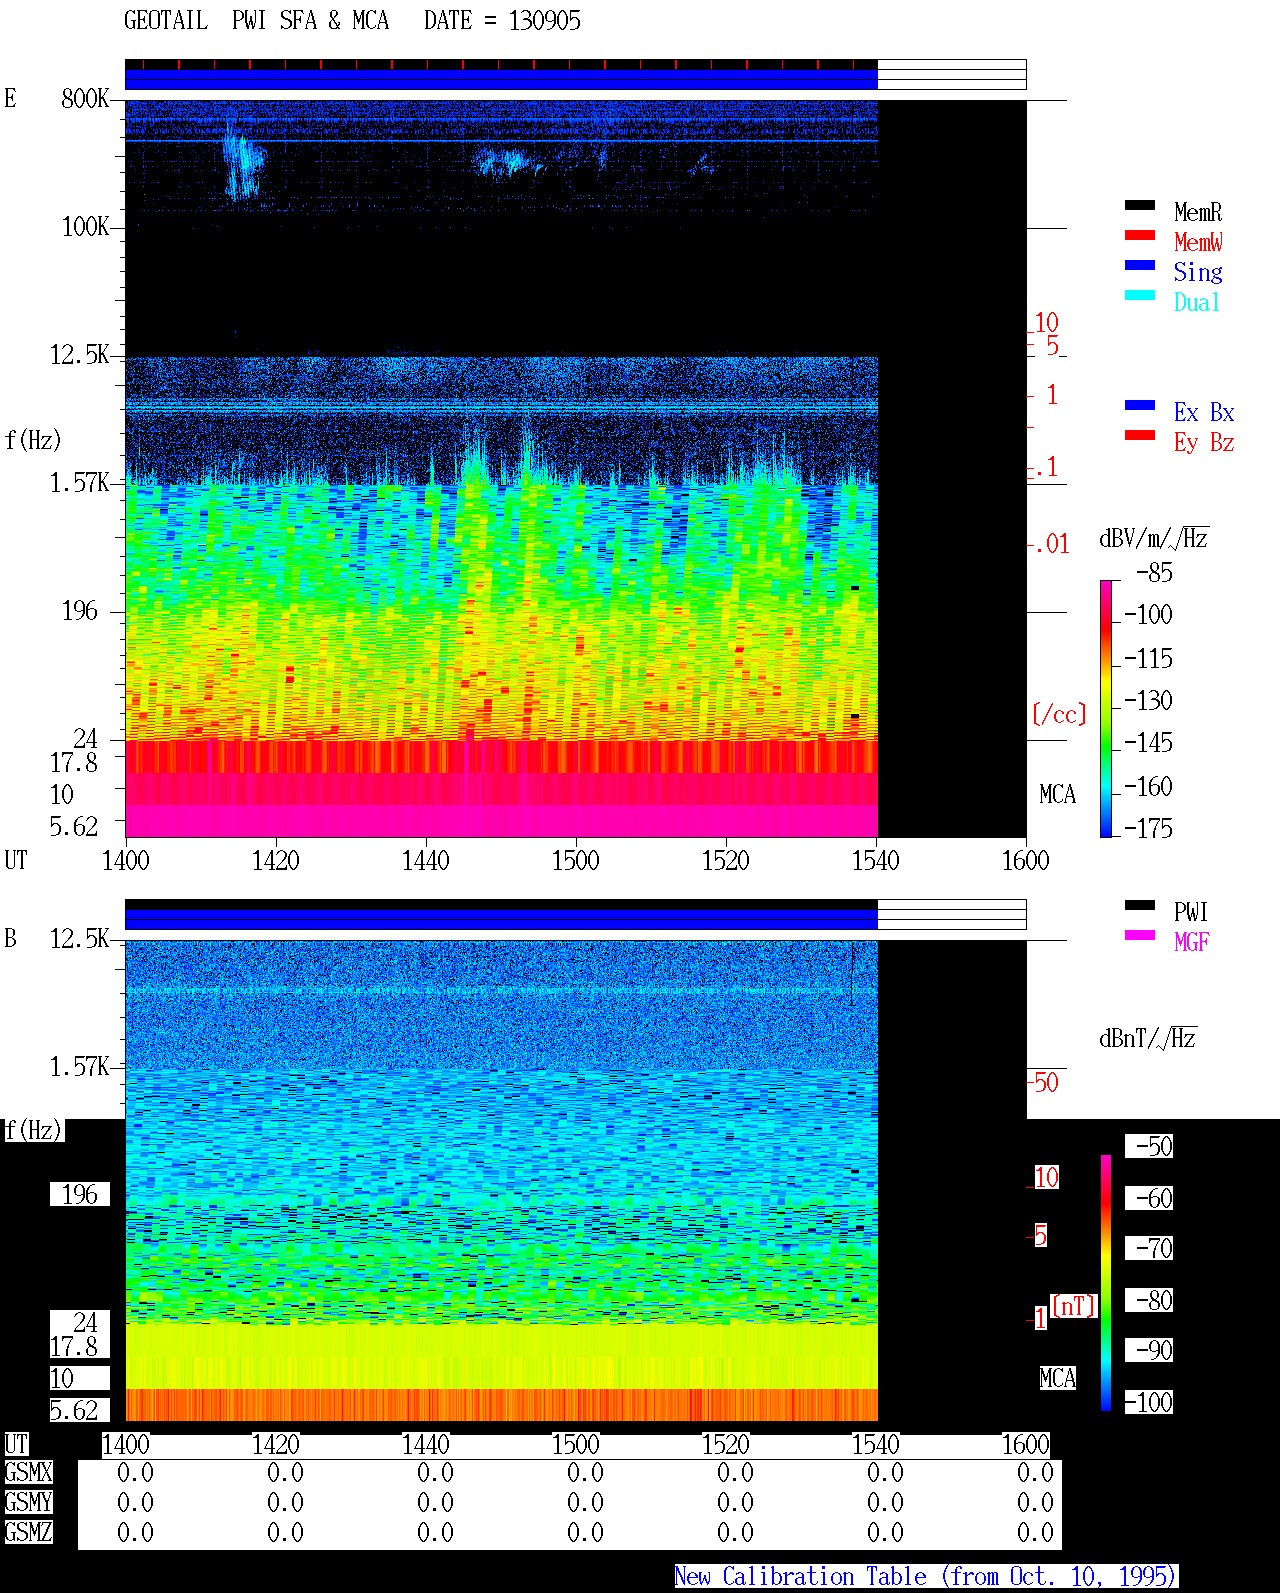Select the blue Sing legend swatch

[x=1140, y=265]
